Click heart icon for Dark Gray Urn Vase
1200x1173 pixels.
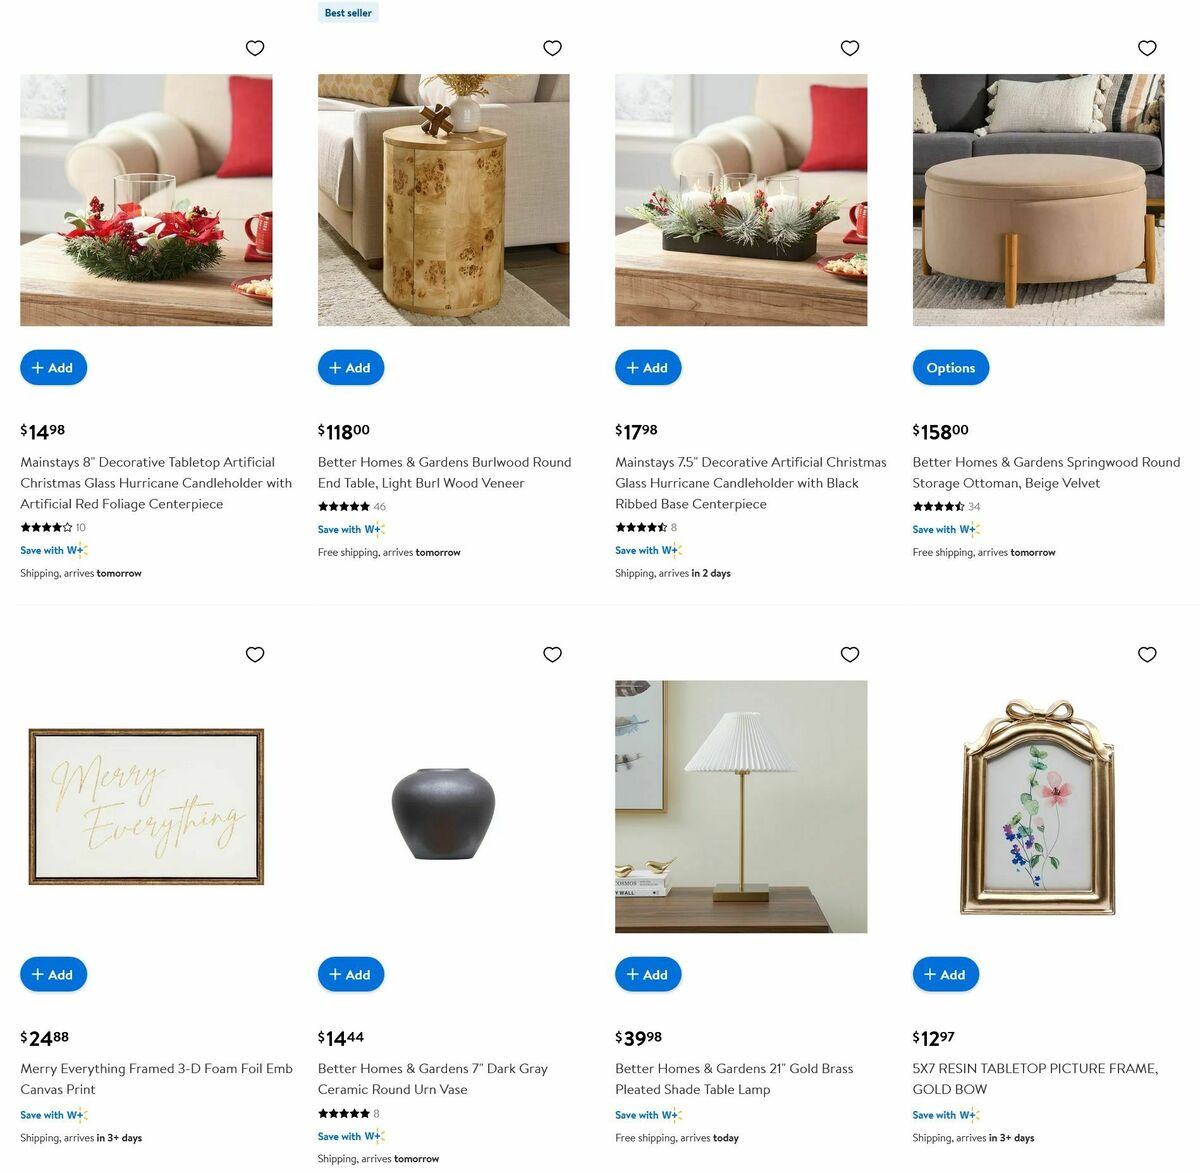click(552, 654)
